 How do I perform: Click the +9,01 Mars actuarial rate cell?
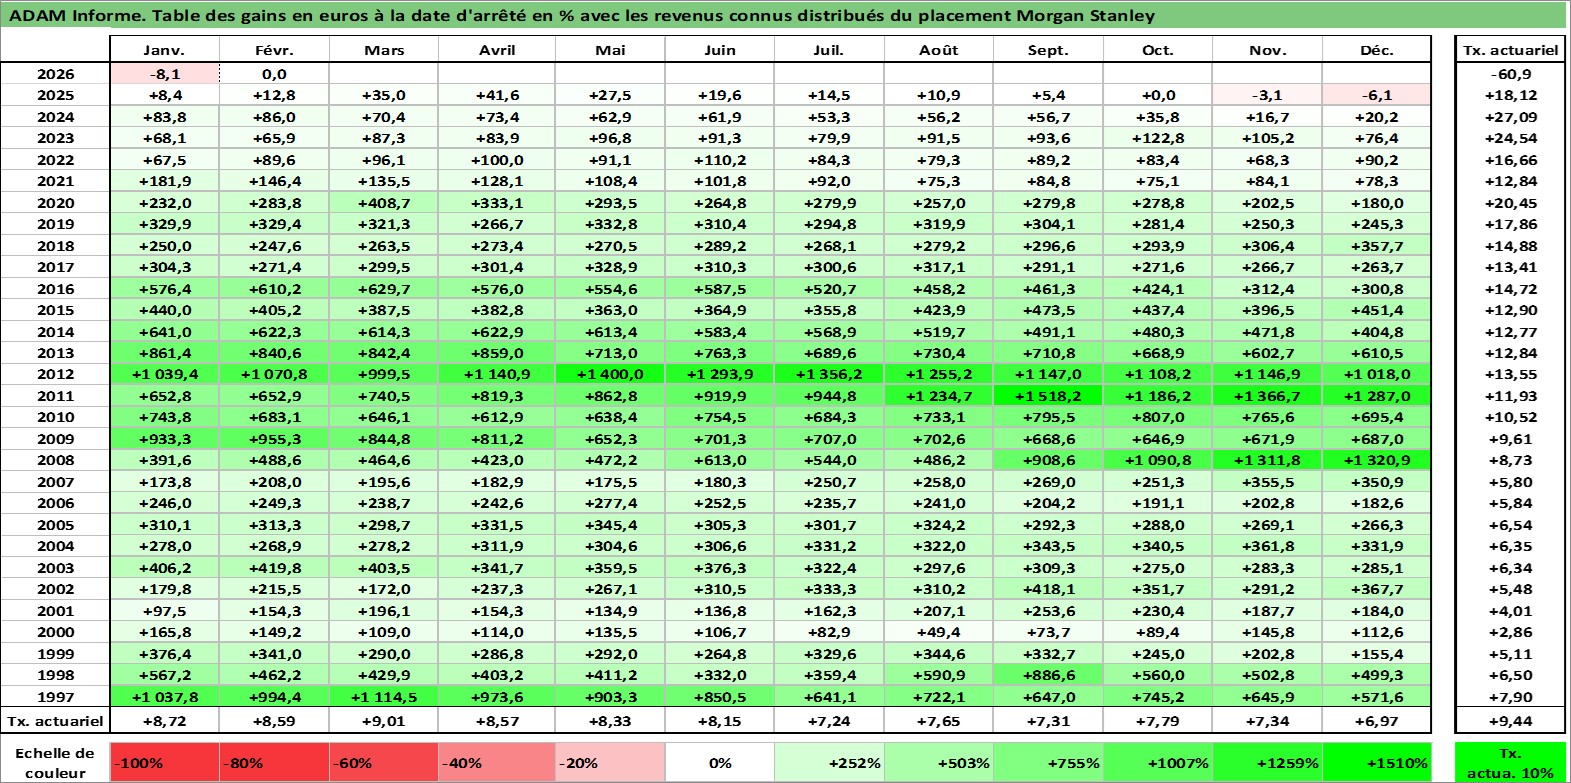(x=384, y=720)
